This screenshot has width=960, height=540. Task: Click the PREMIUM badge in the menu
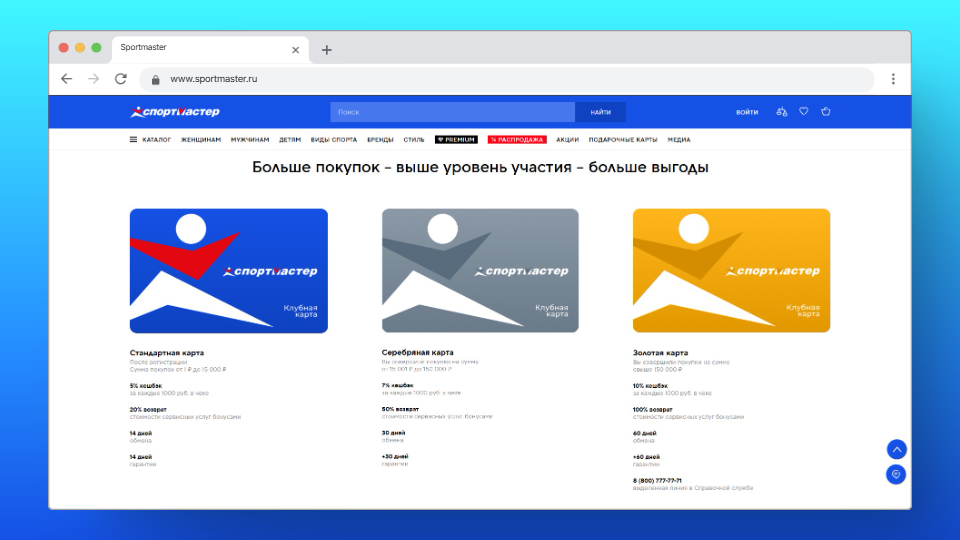point(456,140)
